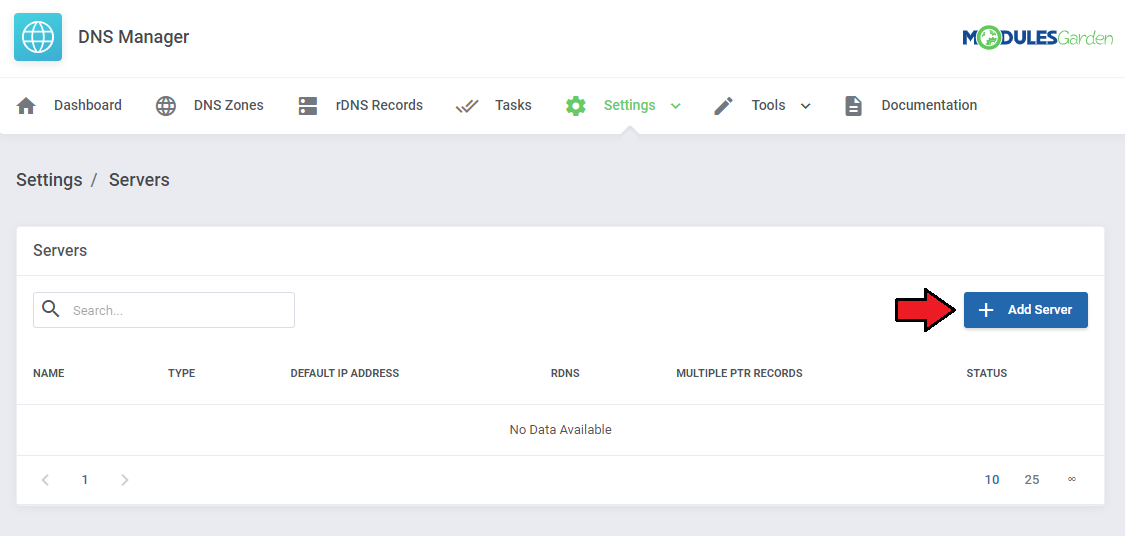Sort by the STATUS column header
Viewport: 1125px width, 536px height.
coord(987,373)
